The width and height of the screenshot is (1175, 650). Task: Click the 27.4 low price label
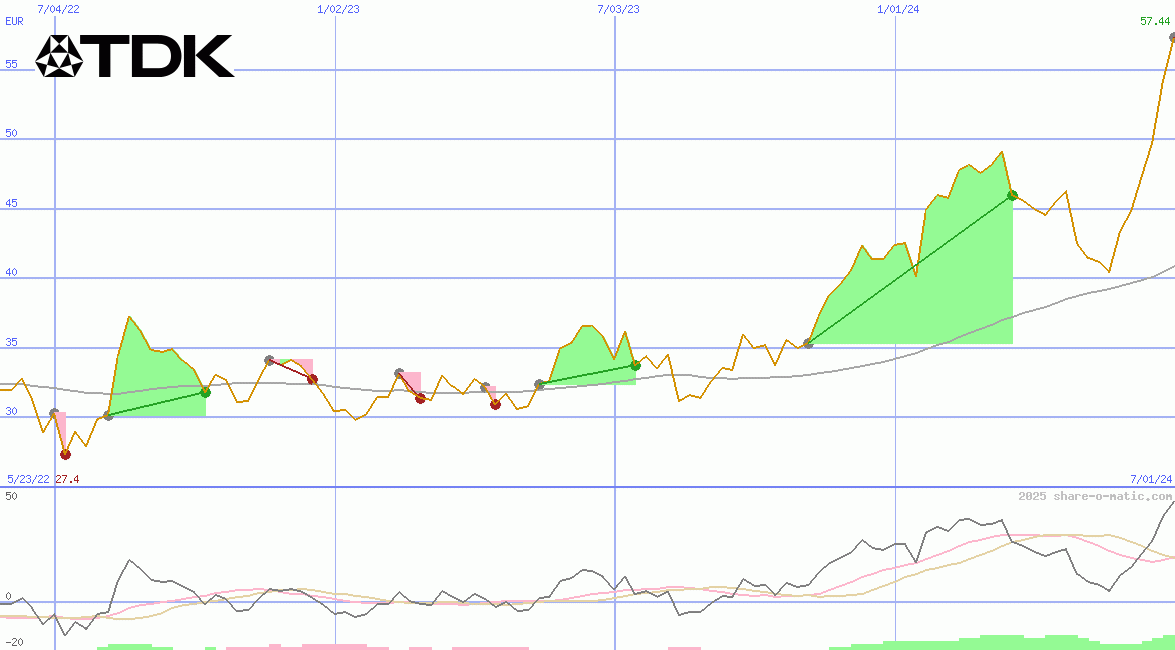pos(67,479)
